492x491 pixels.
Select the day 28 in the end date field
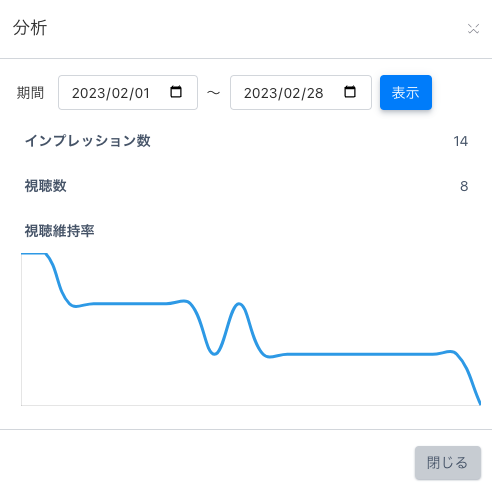(315, 93)
